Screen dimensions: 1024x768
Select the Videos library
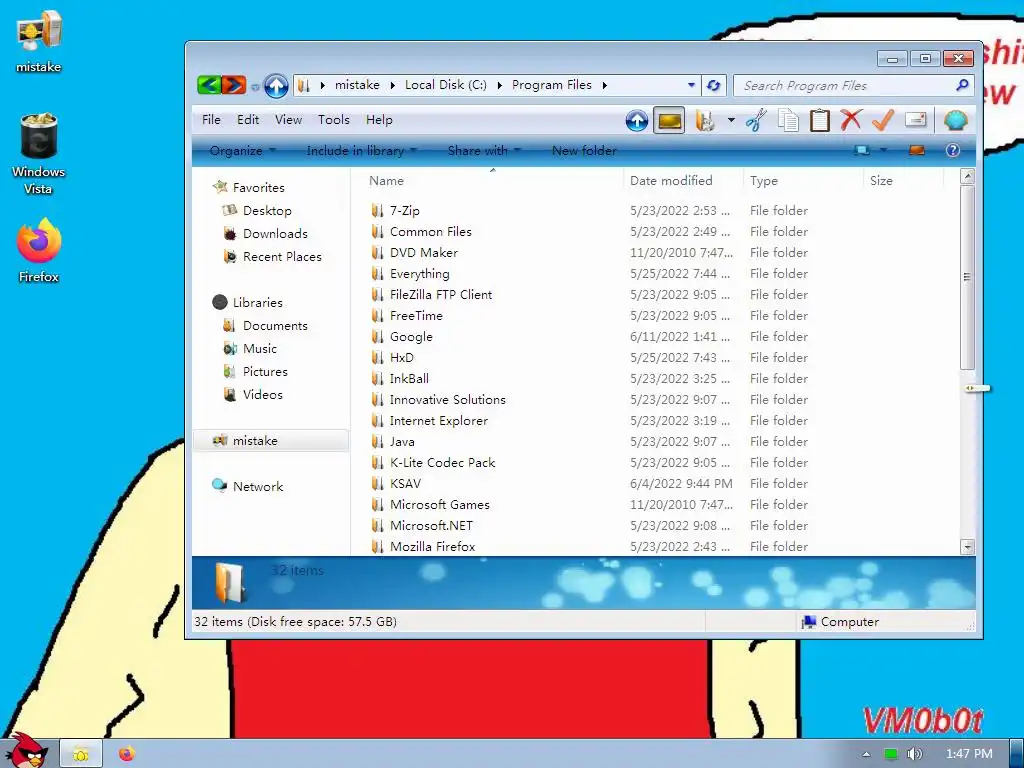(263, 394)
